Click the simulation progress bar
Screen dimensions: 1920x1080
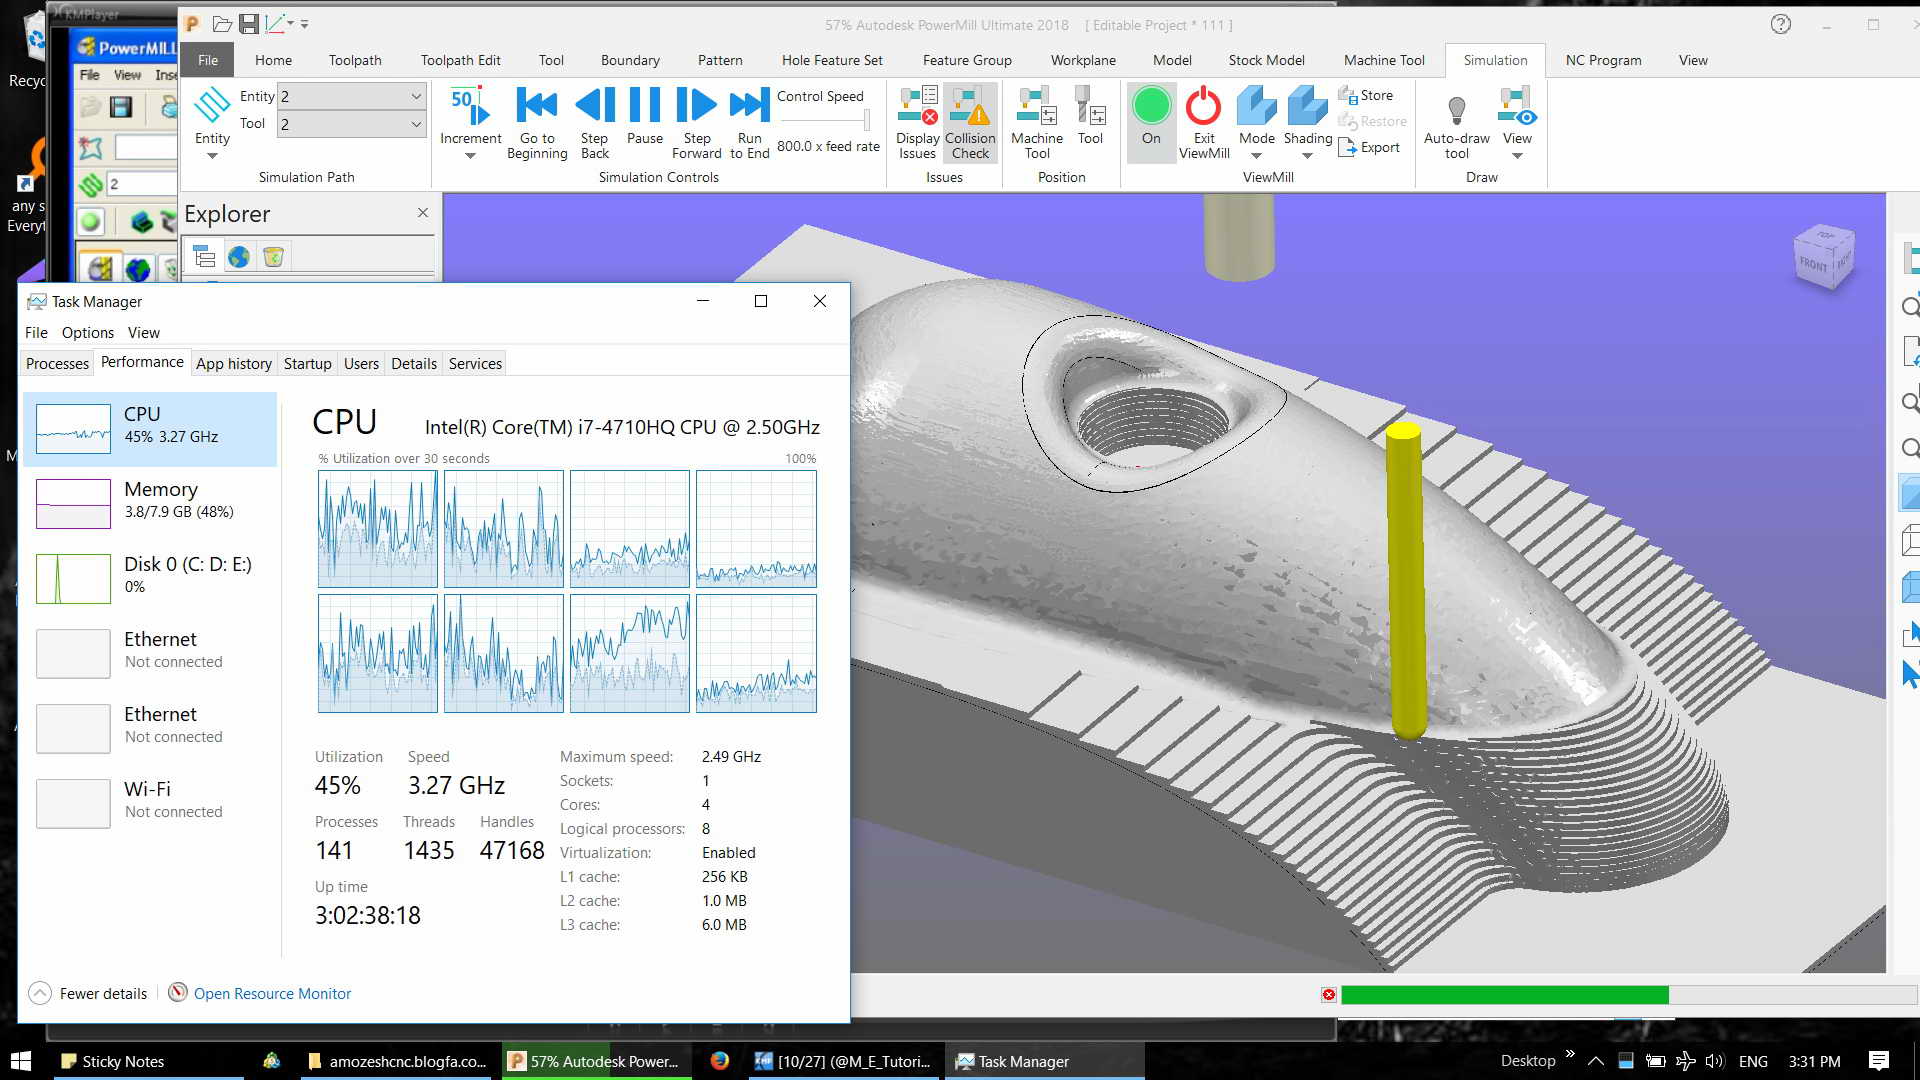1628,995
